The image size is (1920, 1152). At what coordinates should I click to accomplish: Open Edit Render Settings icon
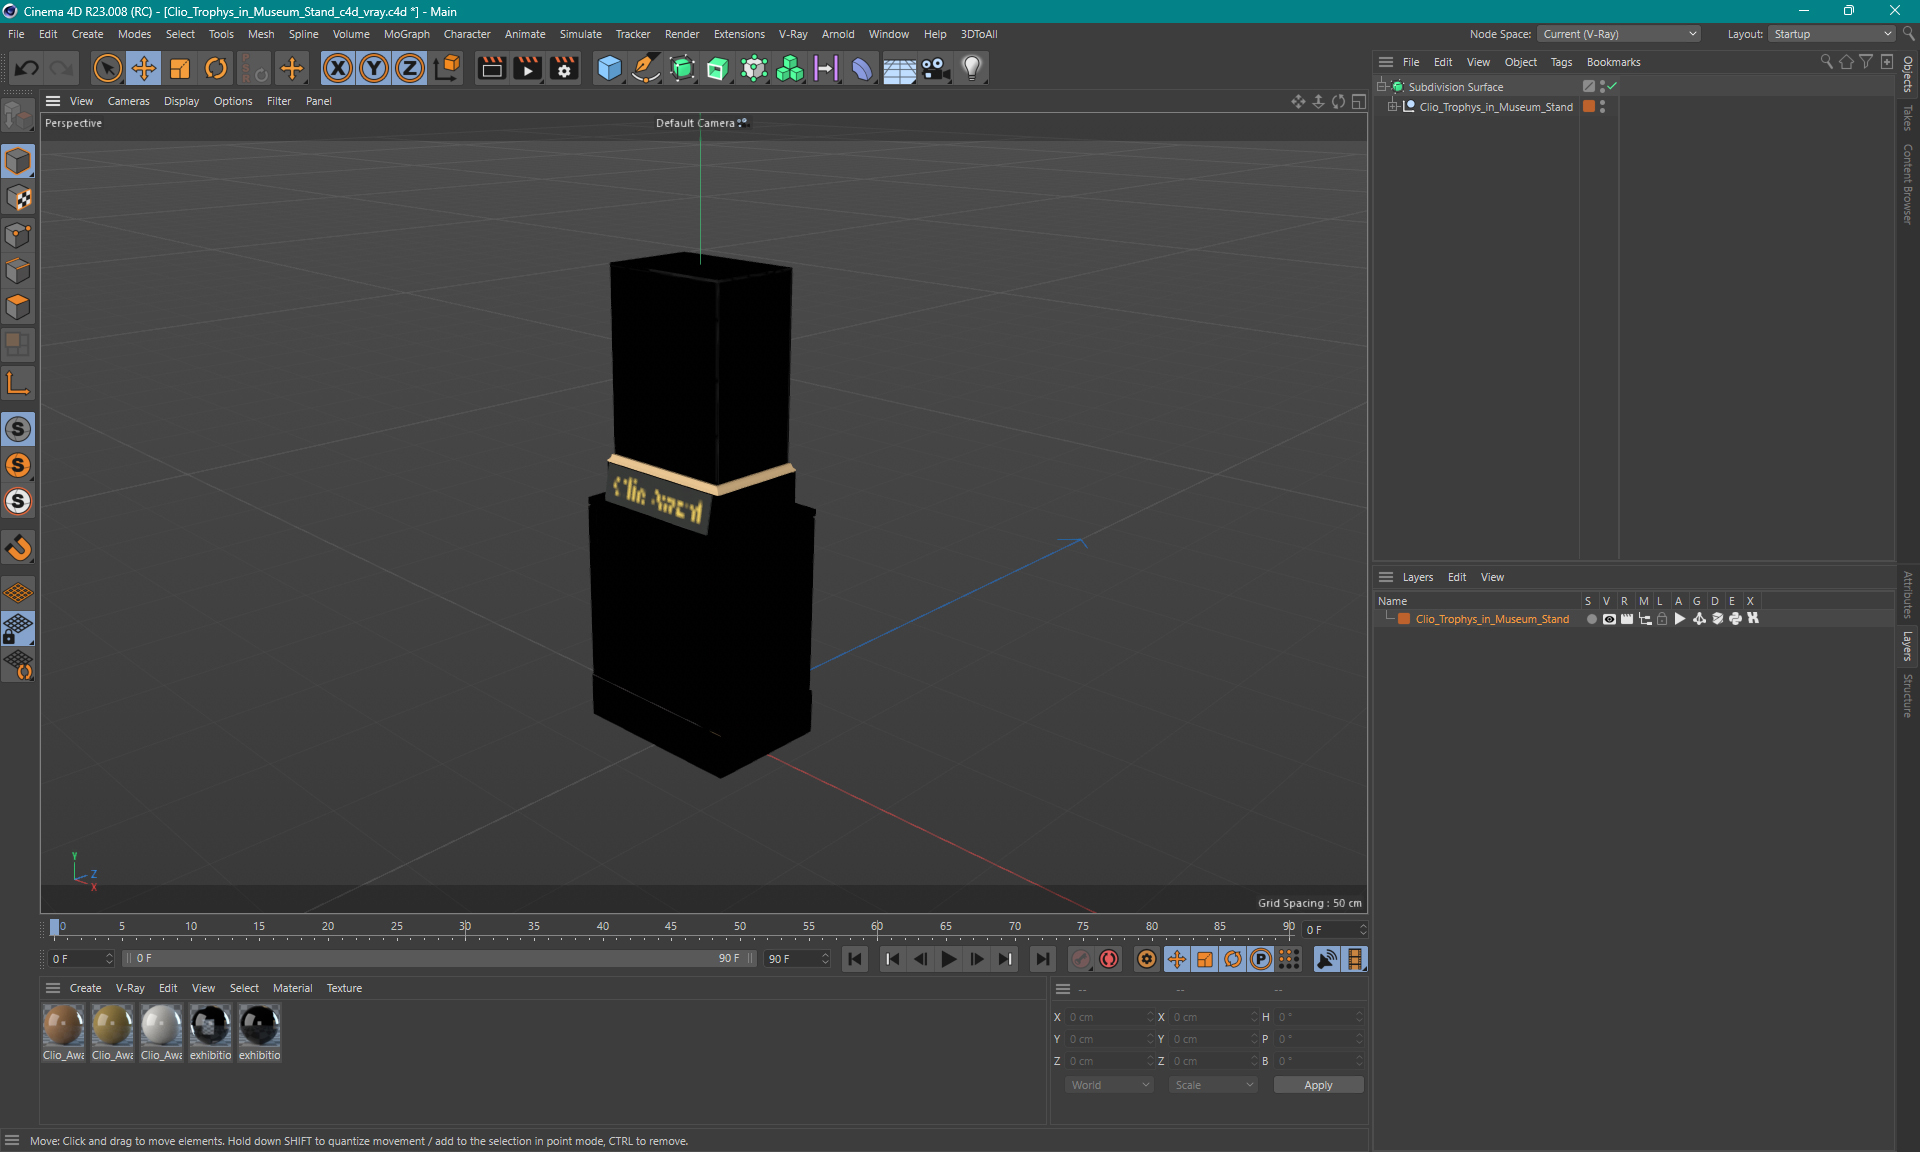click(x=565, y=68)
